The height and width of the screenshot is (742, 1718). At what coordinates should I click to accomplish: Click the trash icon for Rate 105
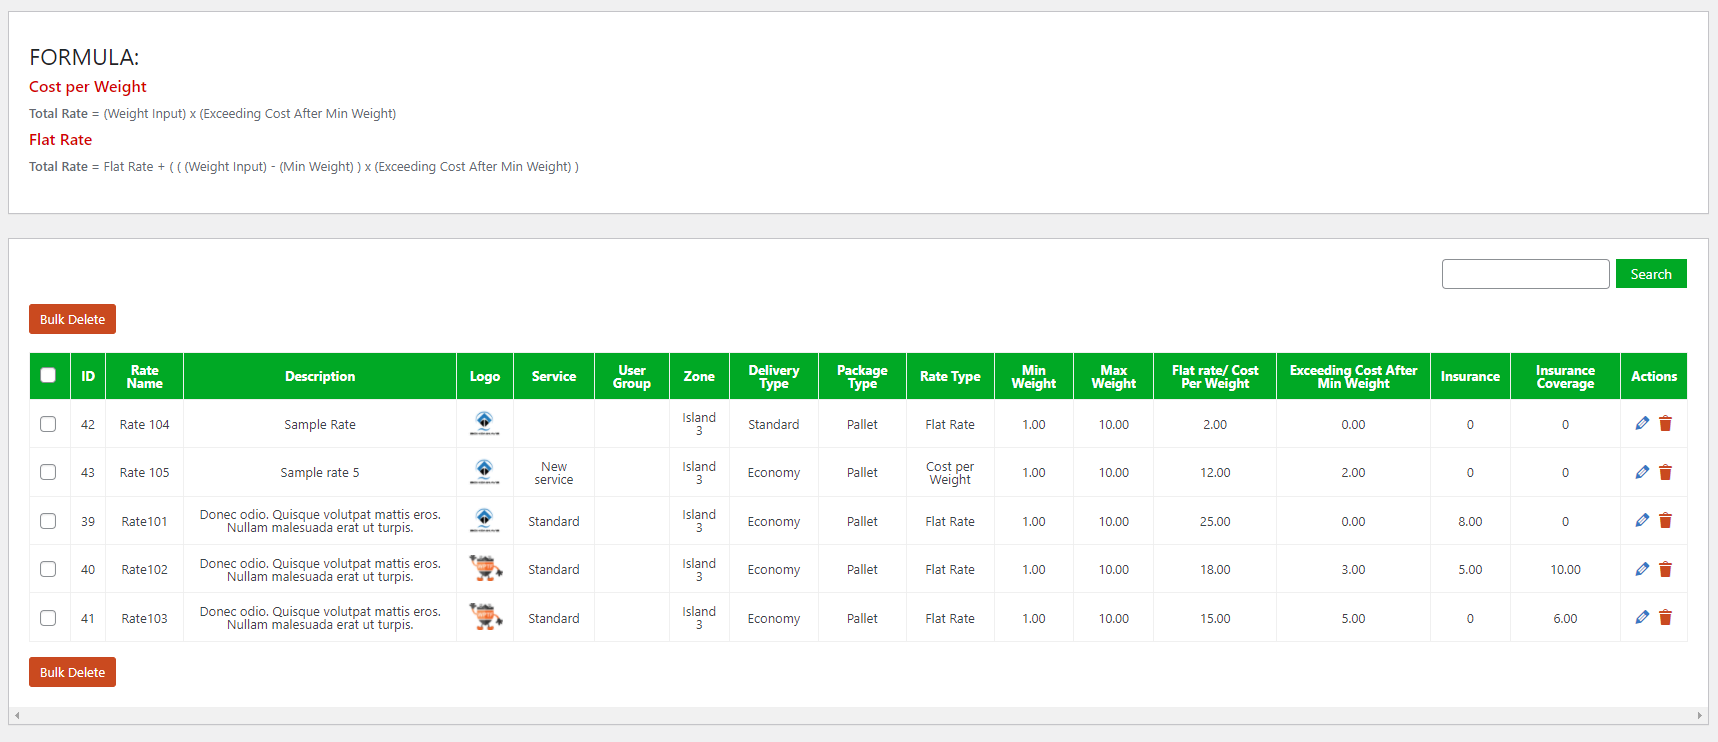[1665, 472]
